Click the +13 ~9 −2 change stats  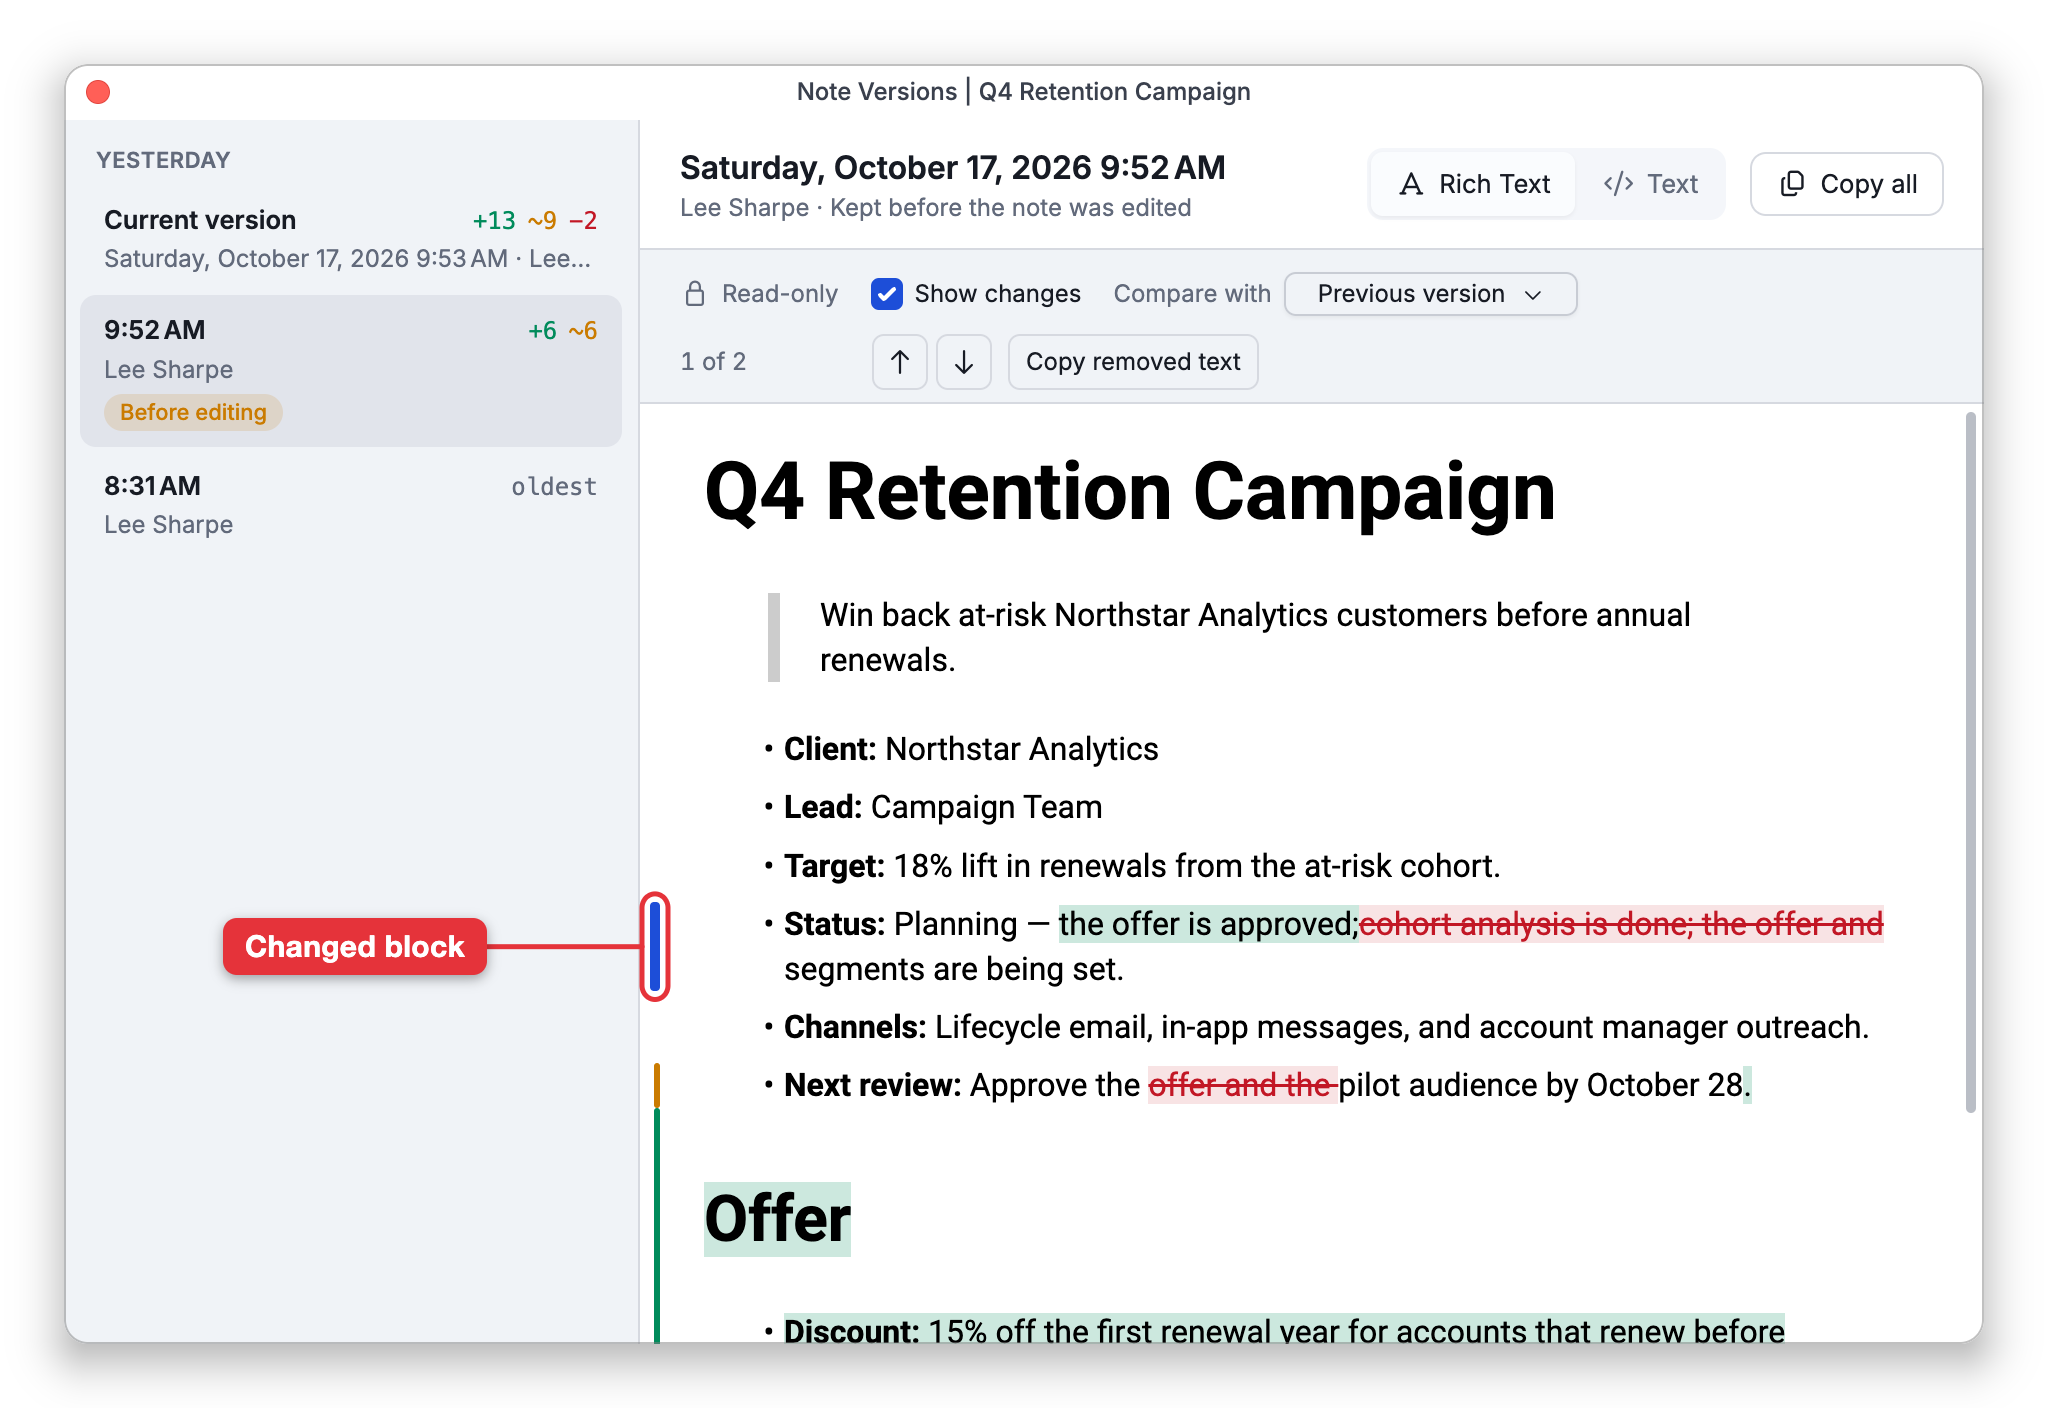coord(534,220)
